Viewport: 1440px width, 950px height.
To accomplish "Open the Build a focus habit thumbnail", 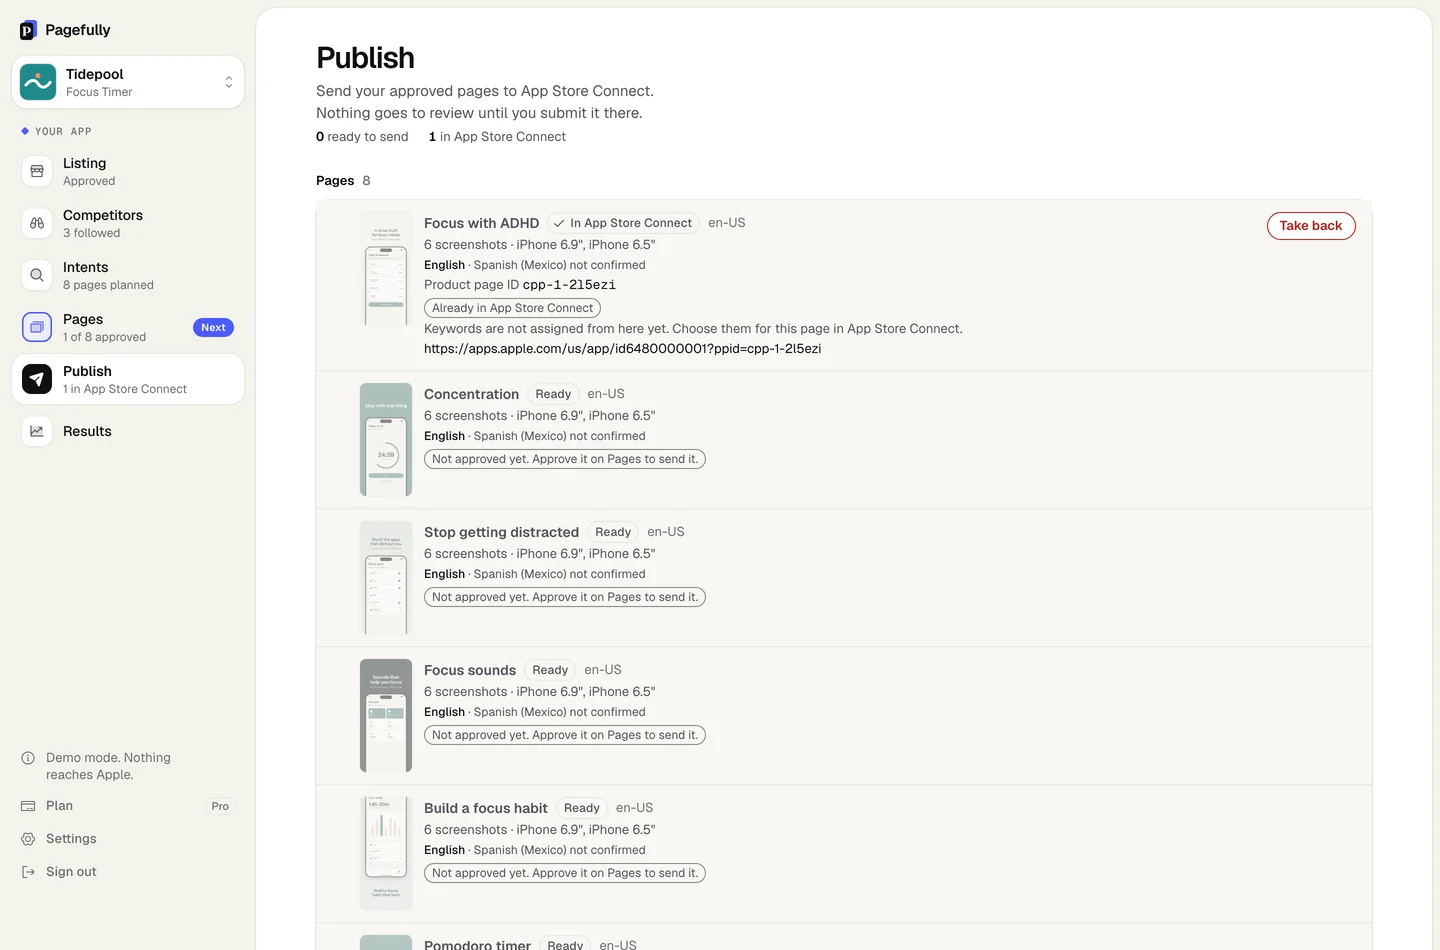I will click(386, 854).
